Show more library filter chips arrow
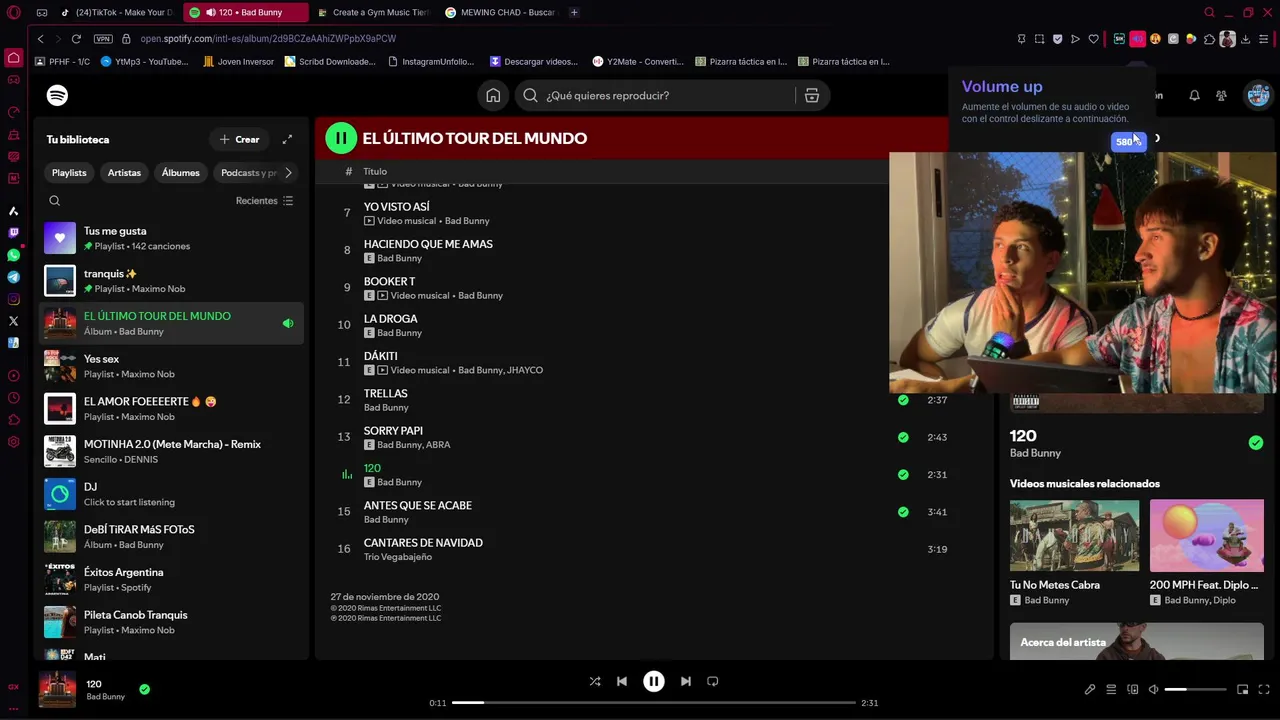 (x=288, y=173)
